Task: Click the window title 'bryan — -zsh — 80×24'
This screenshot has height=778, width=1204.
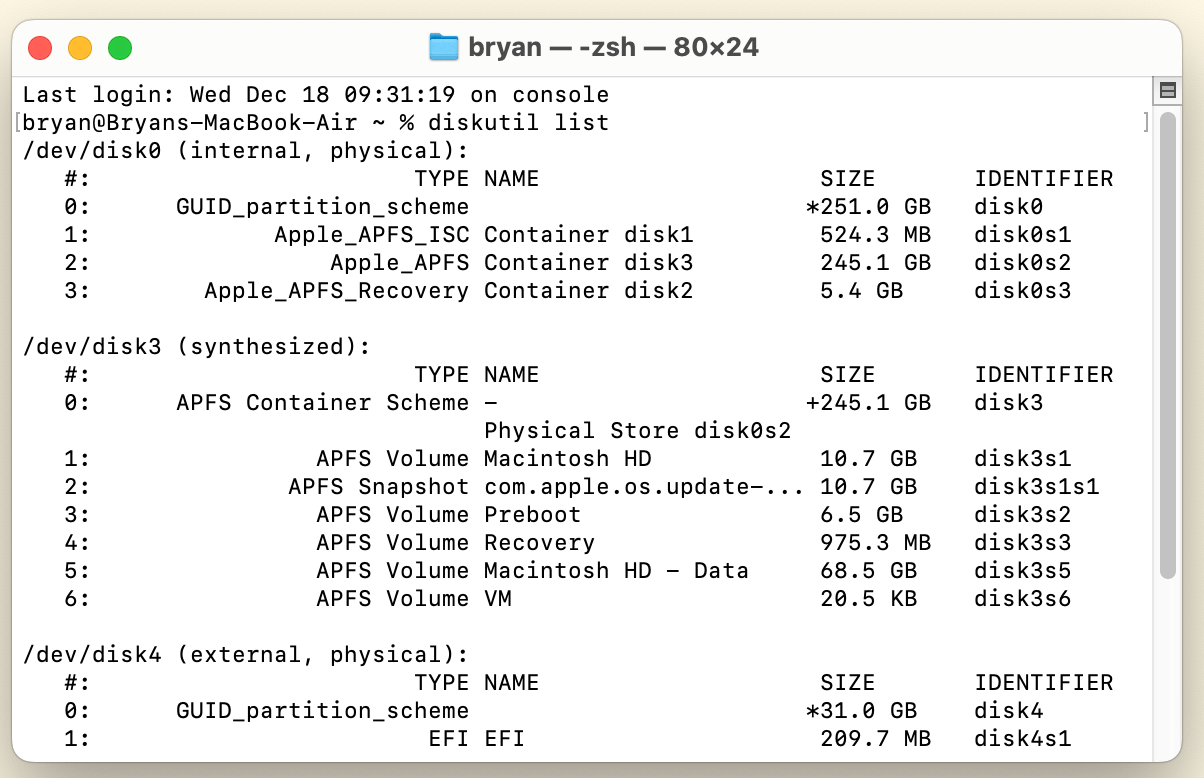Action: click(x=613, y=47)
